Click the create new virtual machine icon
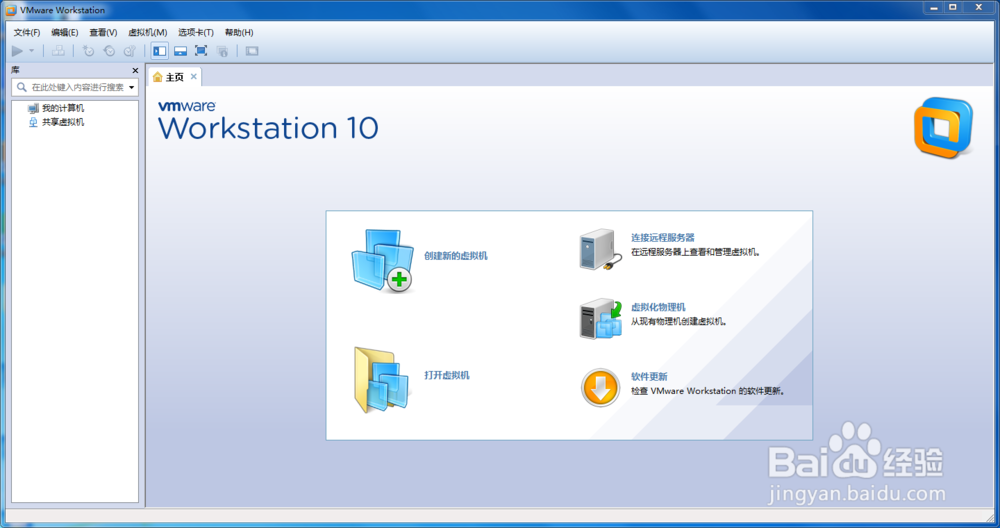 [382, 261]
